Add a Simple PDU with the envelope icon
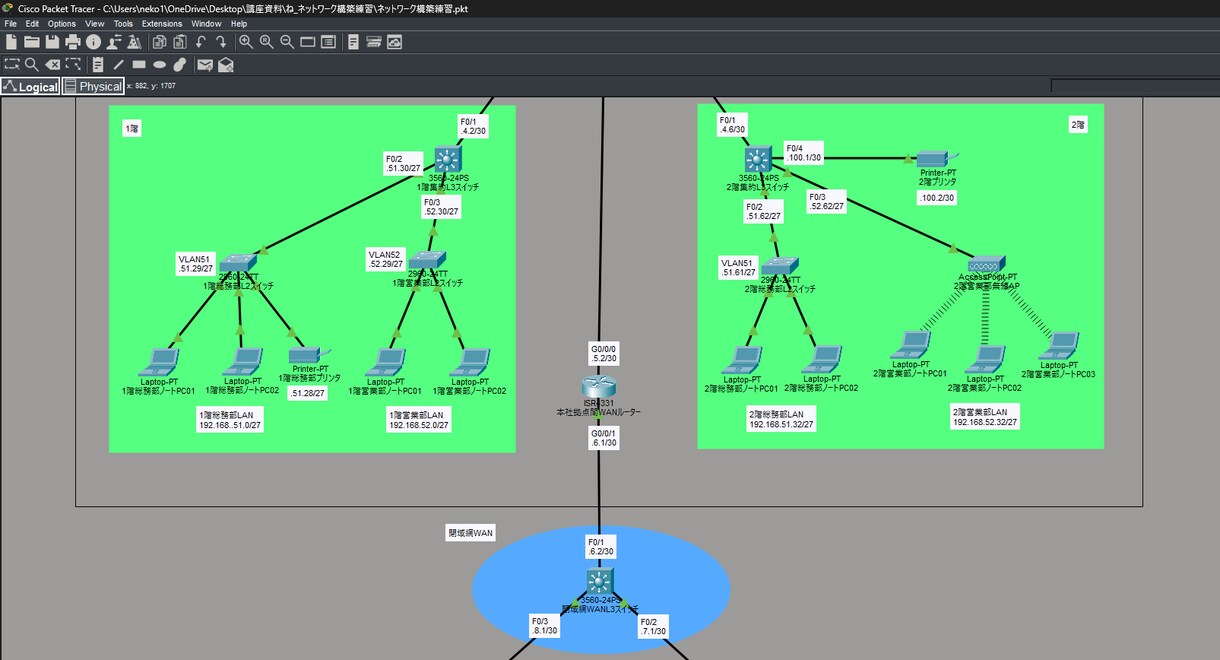 click(205, 65)
